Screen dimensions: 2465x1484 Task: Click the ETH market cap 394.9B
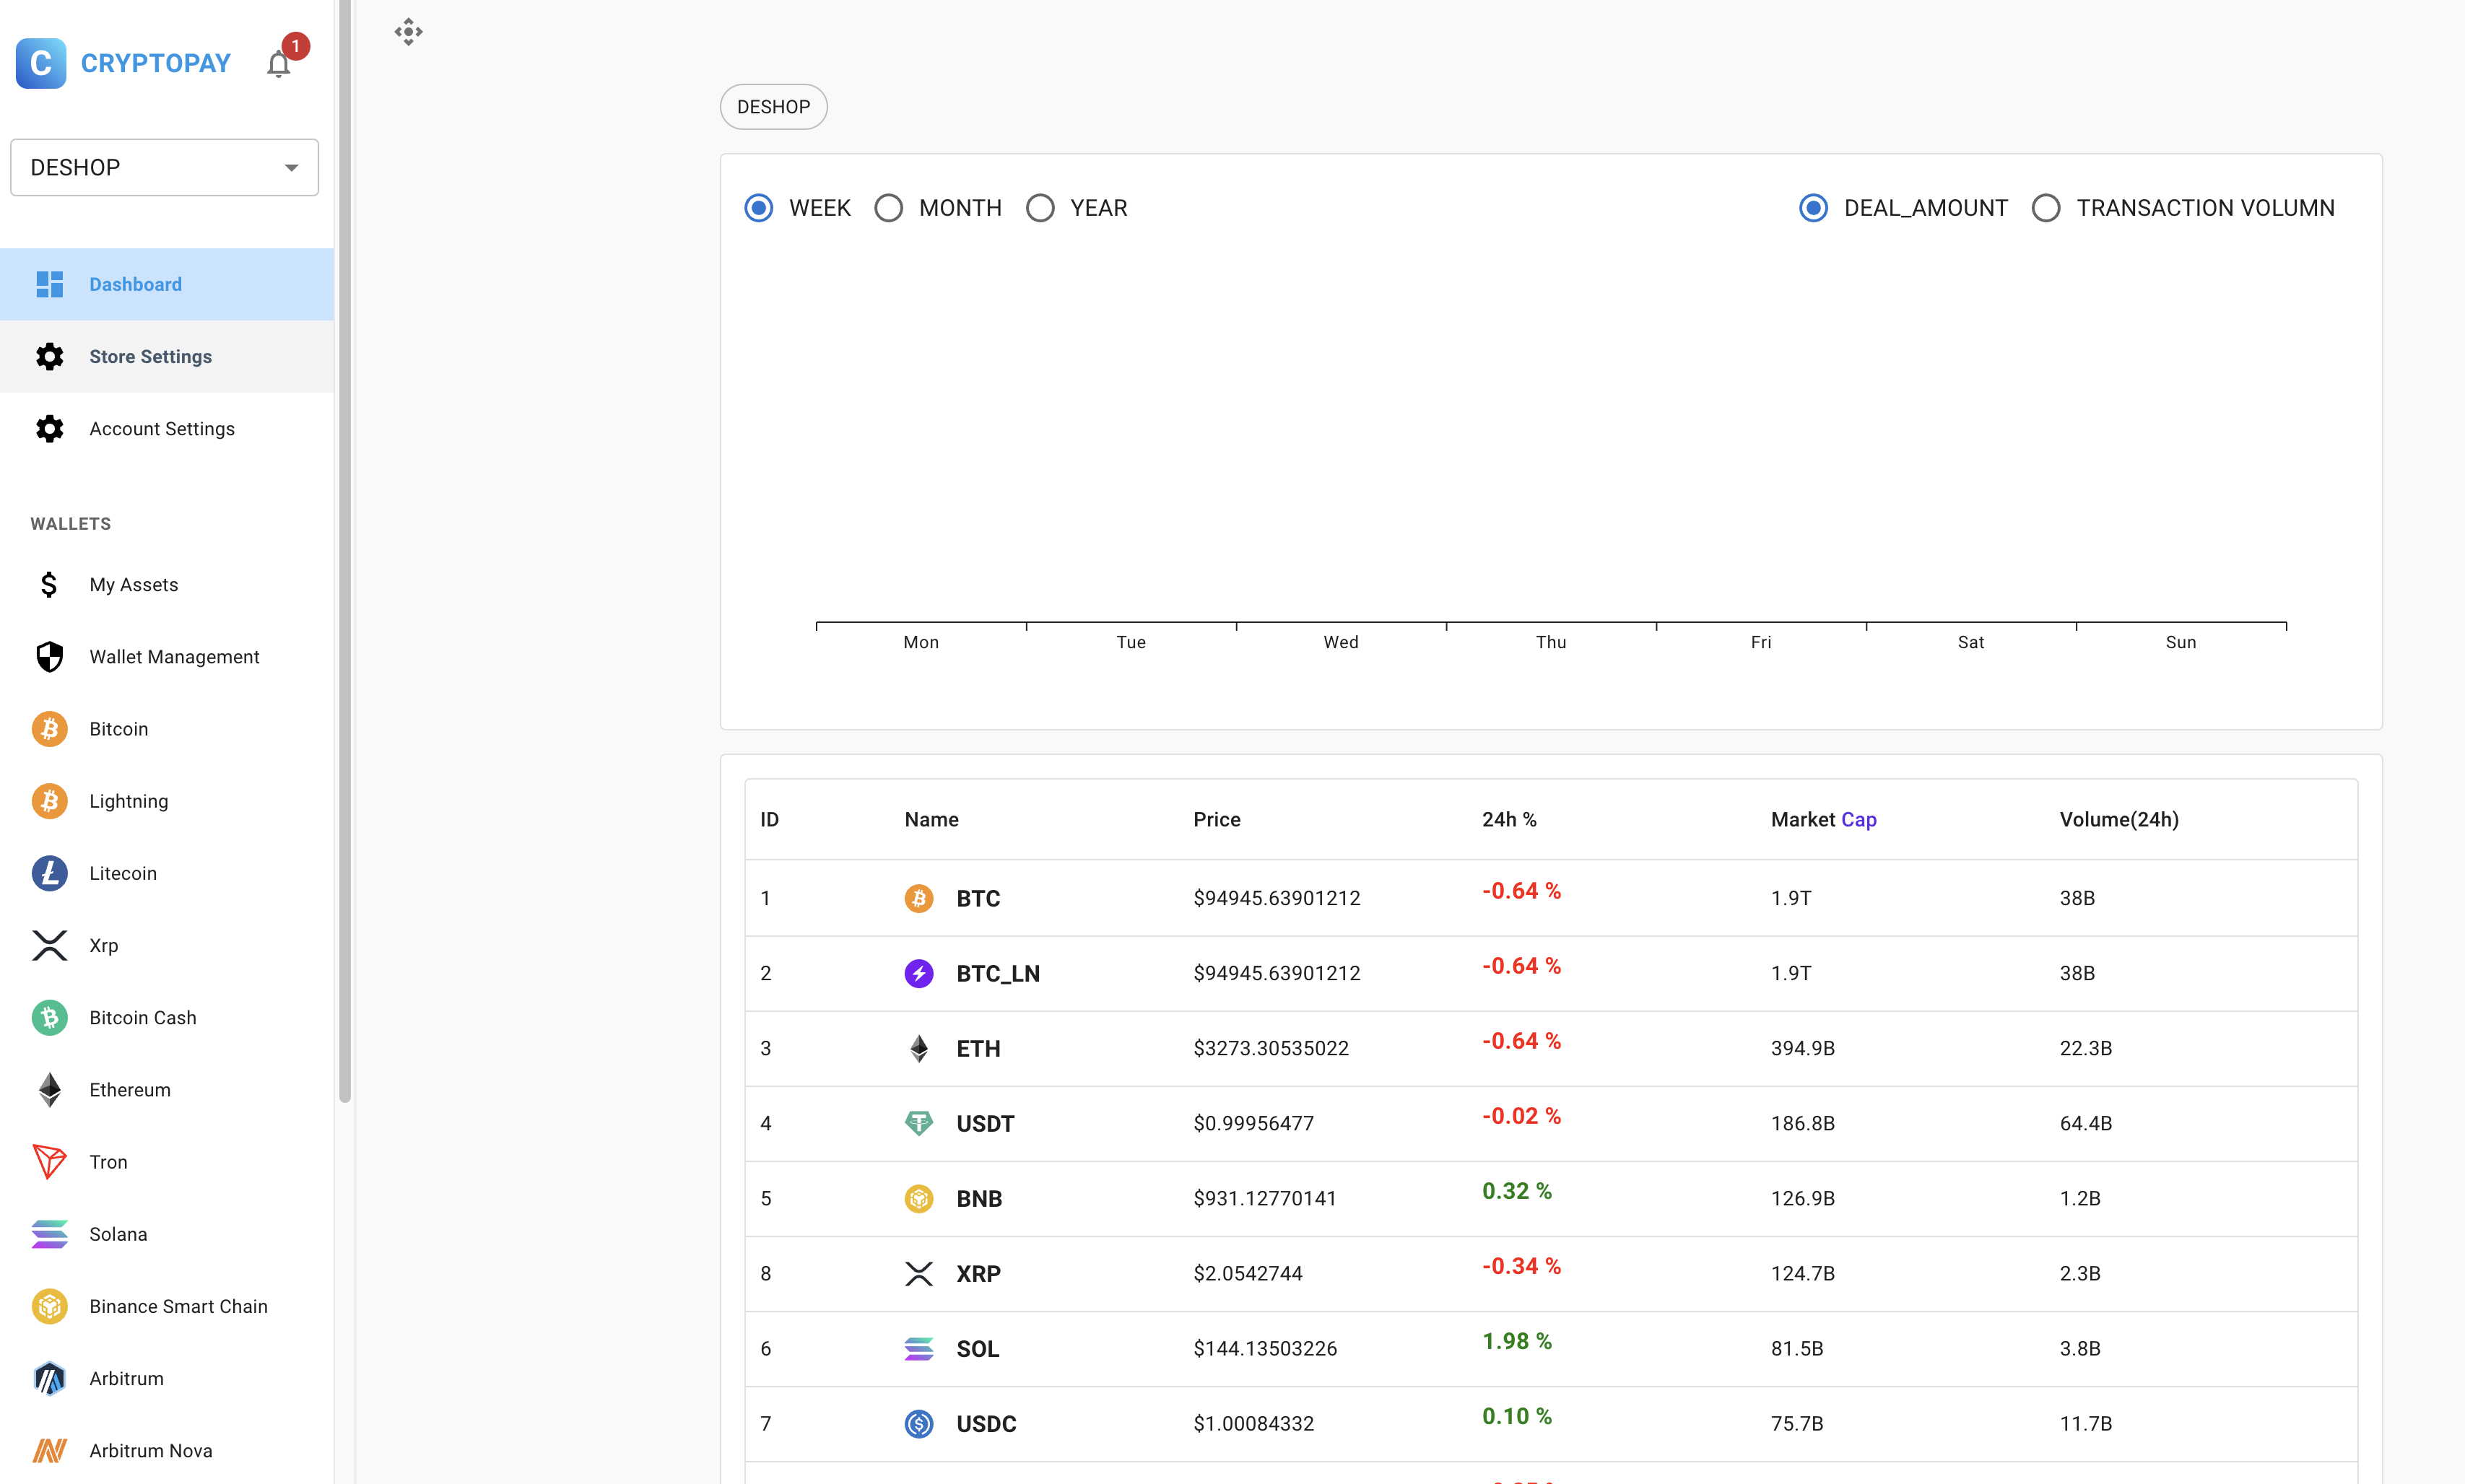tap(1802, 1048)
